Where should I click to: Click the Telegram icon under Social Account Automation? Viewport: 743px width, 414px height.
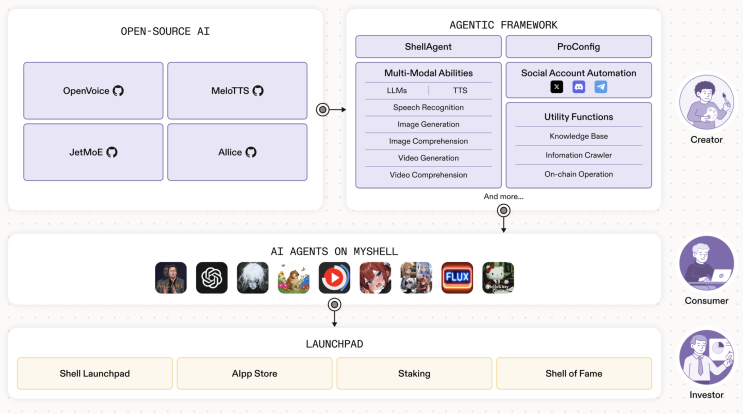pos(601,87)
